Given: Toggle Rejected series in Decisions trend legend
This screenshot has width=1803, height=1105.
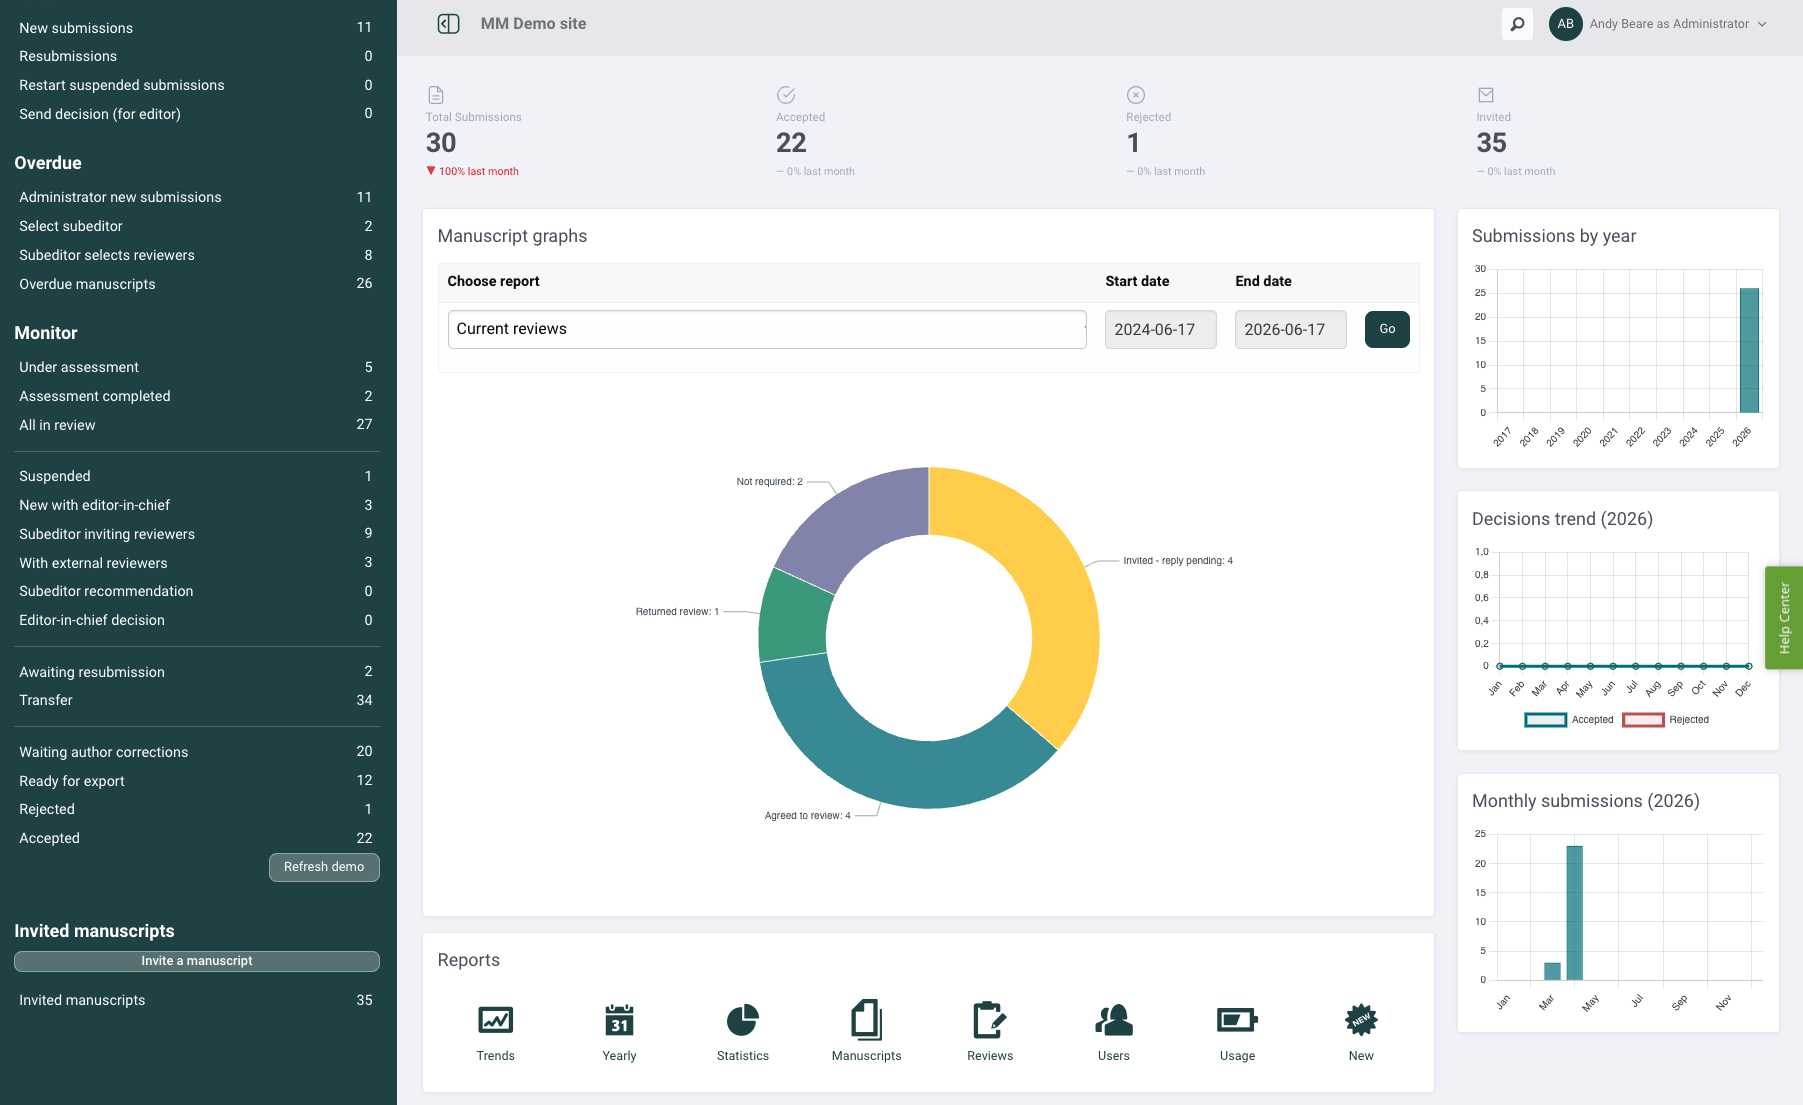Looking at the screenshot, I should click(1666, 720).
